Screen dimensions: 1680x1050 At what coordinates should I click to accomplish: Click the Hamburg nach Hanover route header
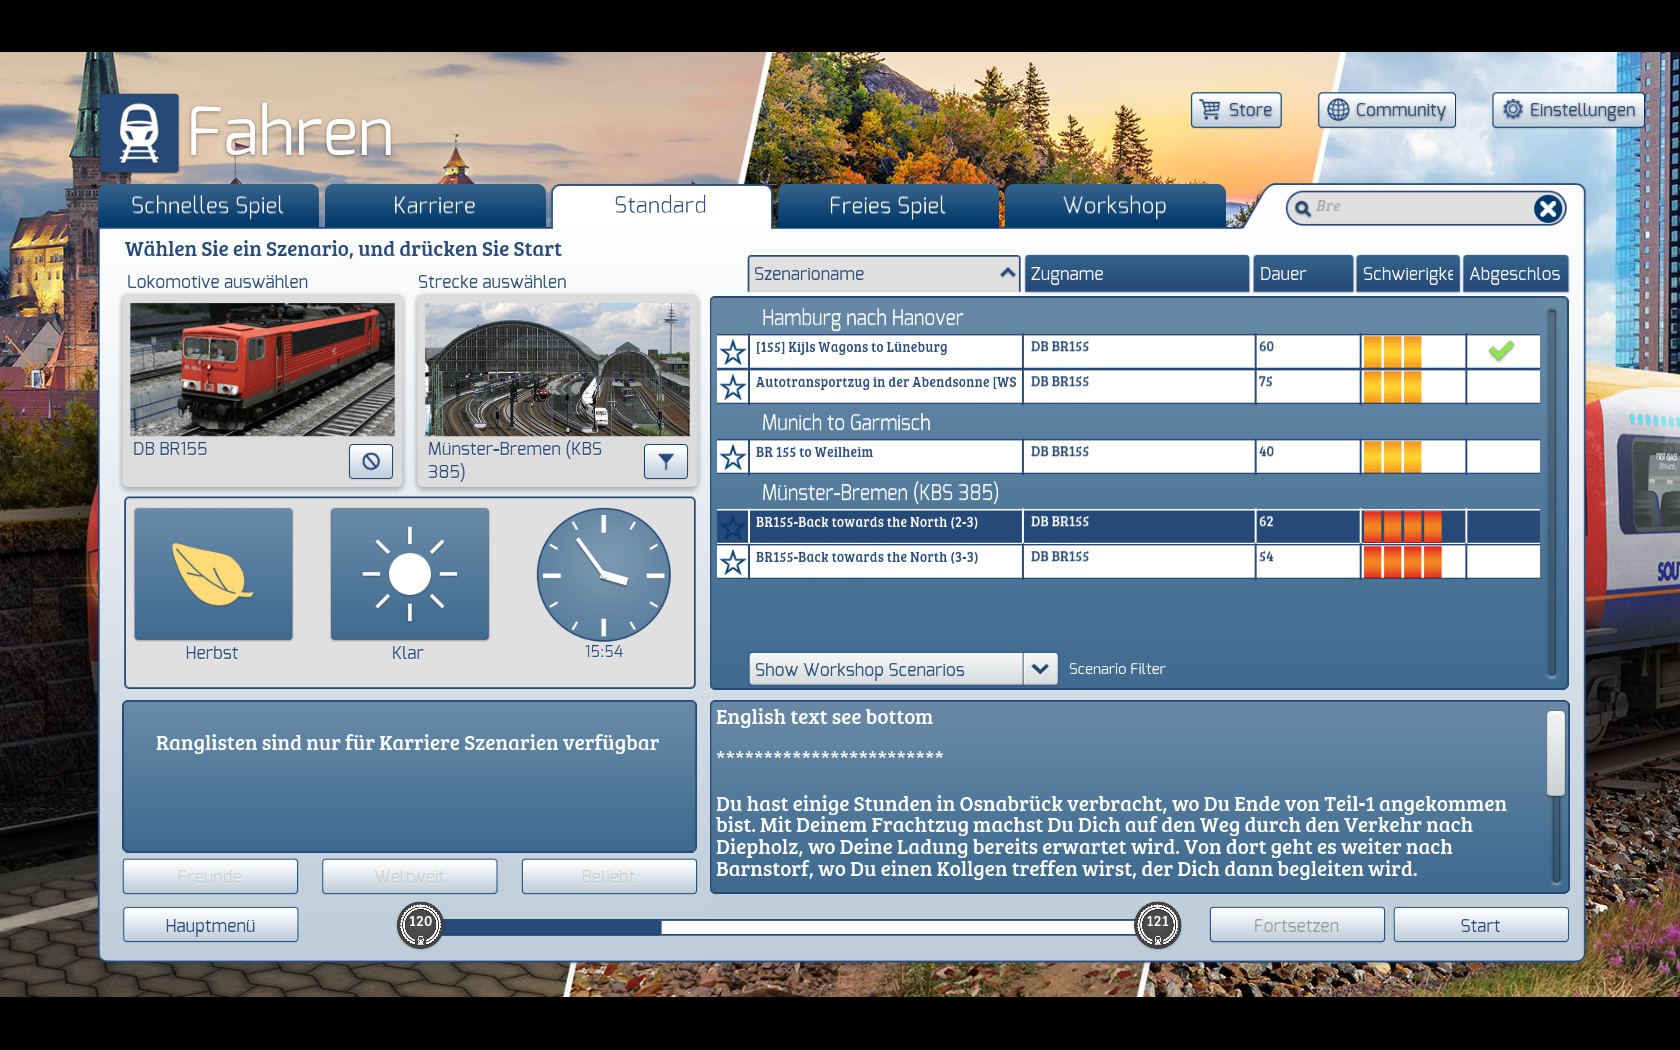tap(862, 318)
